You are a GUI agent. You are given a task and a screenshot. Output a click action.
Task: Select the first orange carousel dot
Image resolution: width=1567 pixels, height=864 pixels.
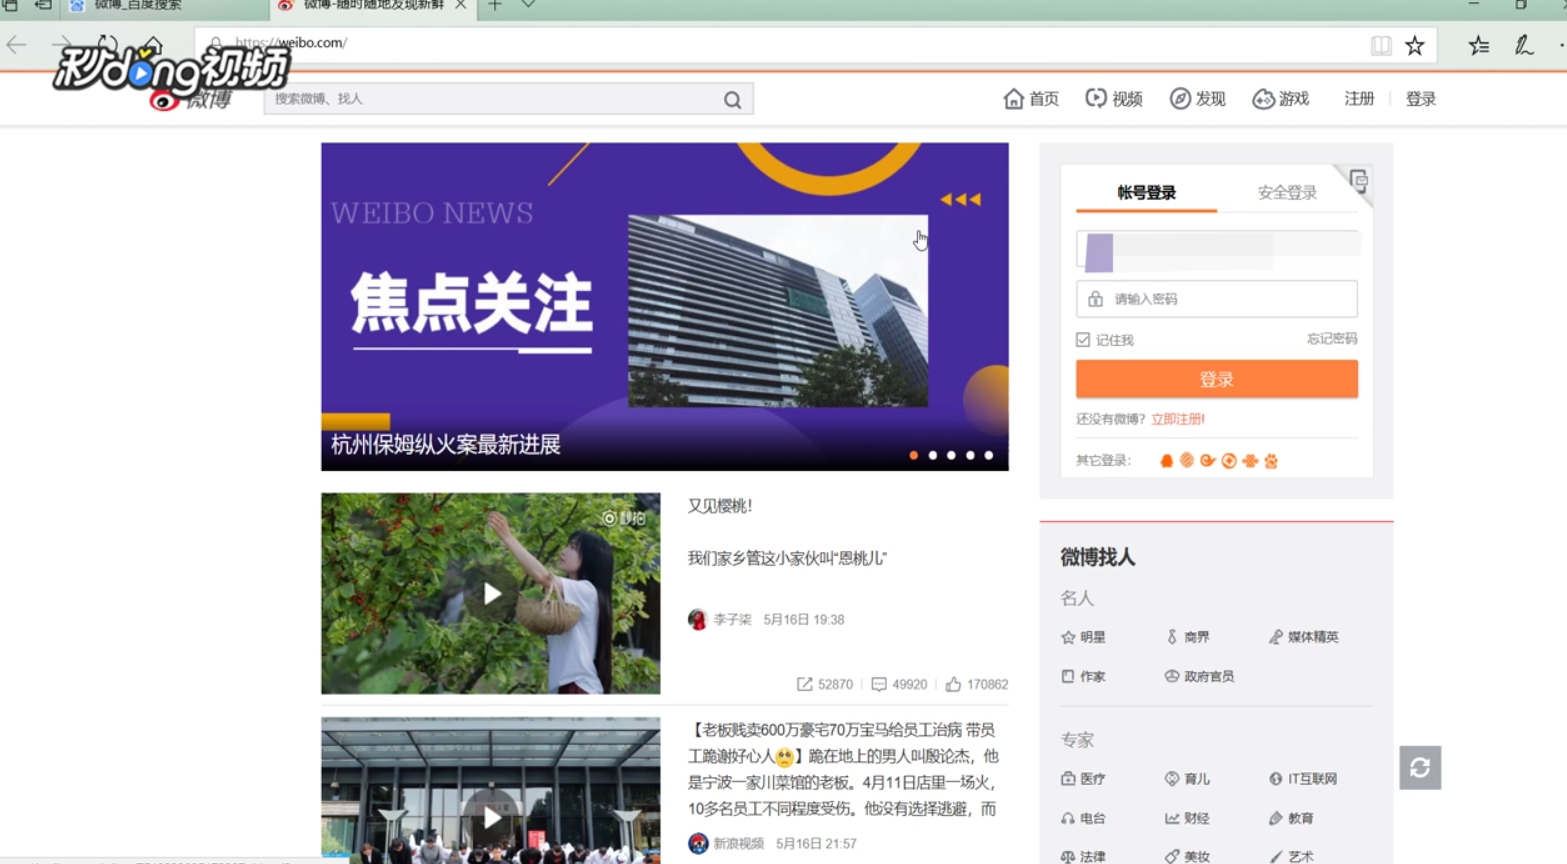point(914,455)
